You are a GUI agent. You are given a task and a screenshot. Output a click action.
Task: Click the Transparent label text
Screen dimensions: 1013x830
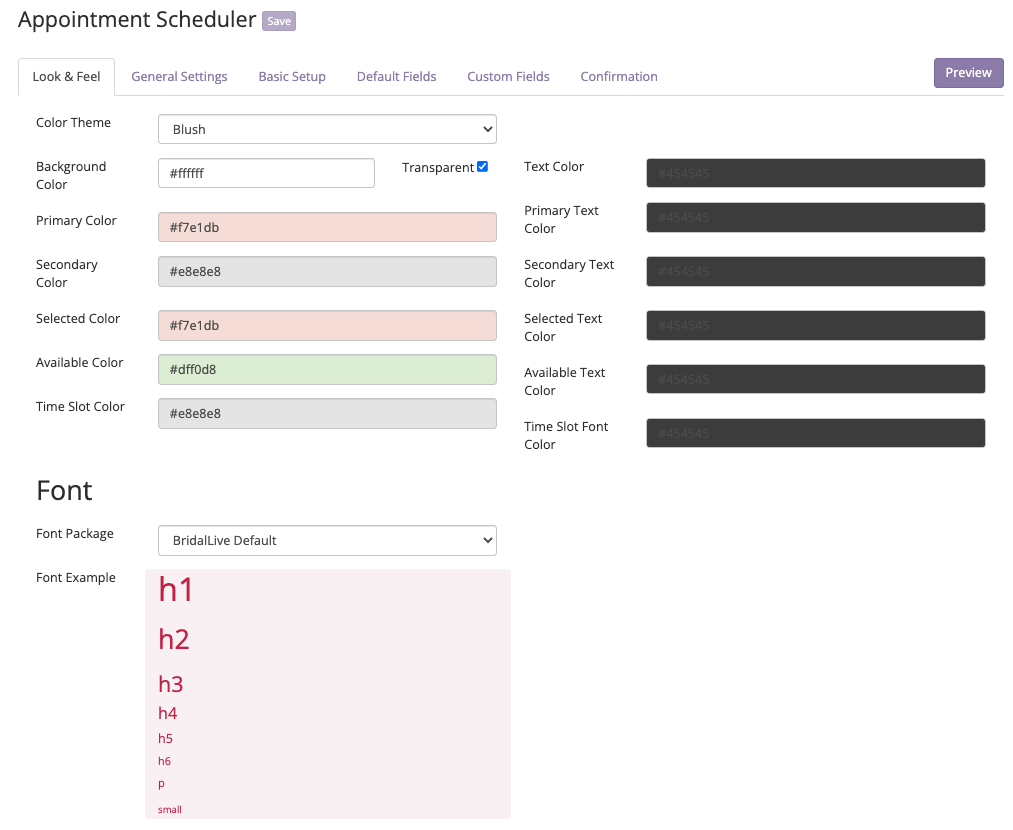tap(437, 168)
